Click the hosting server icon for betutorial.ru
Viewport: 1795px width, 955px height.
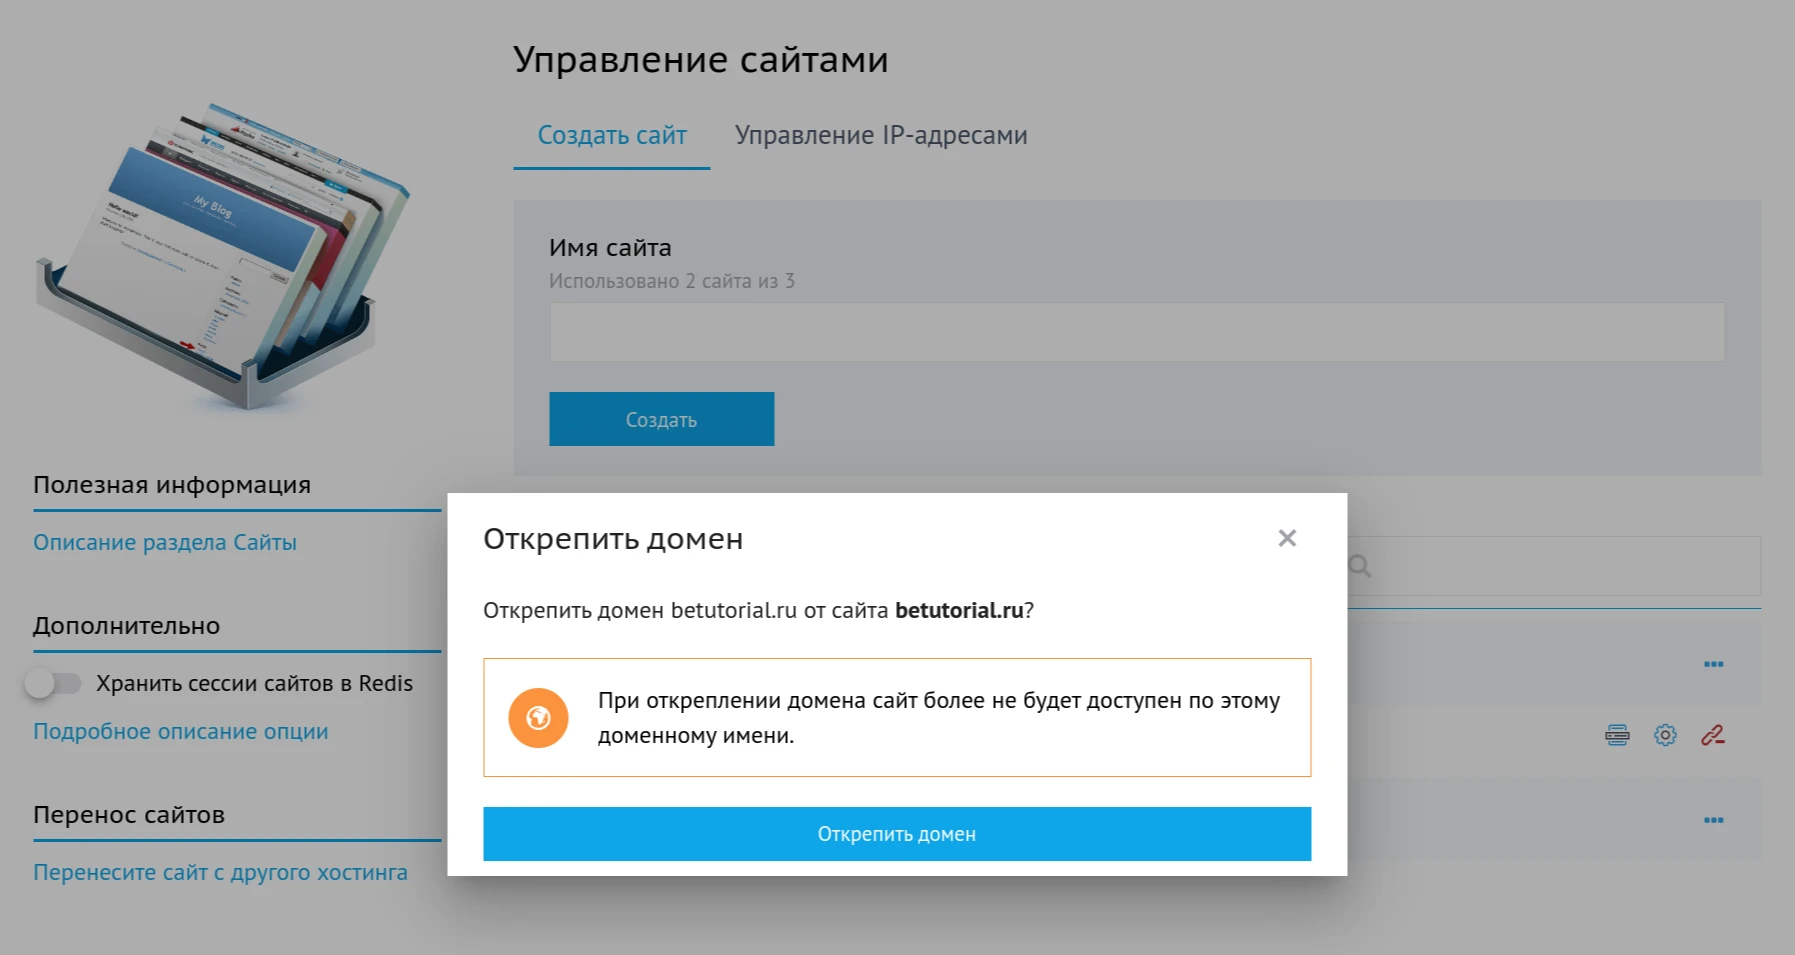(1616, 735)
